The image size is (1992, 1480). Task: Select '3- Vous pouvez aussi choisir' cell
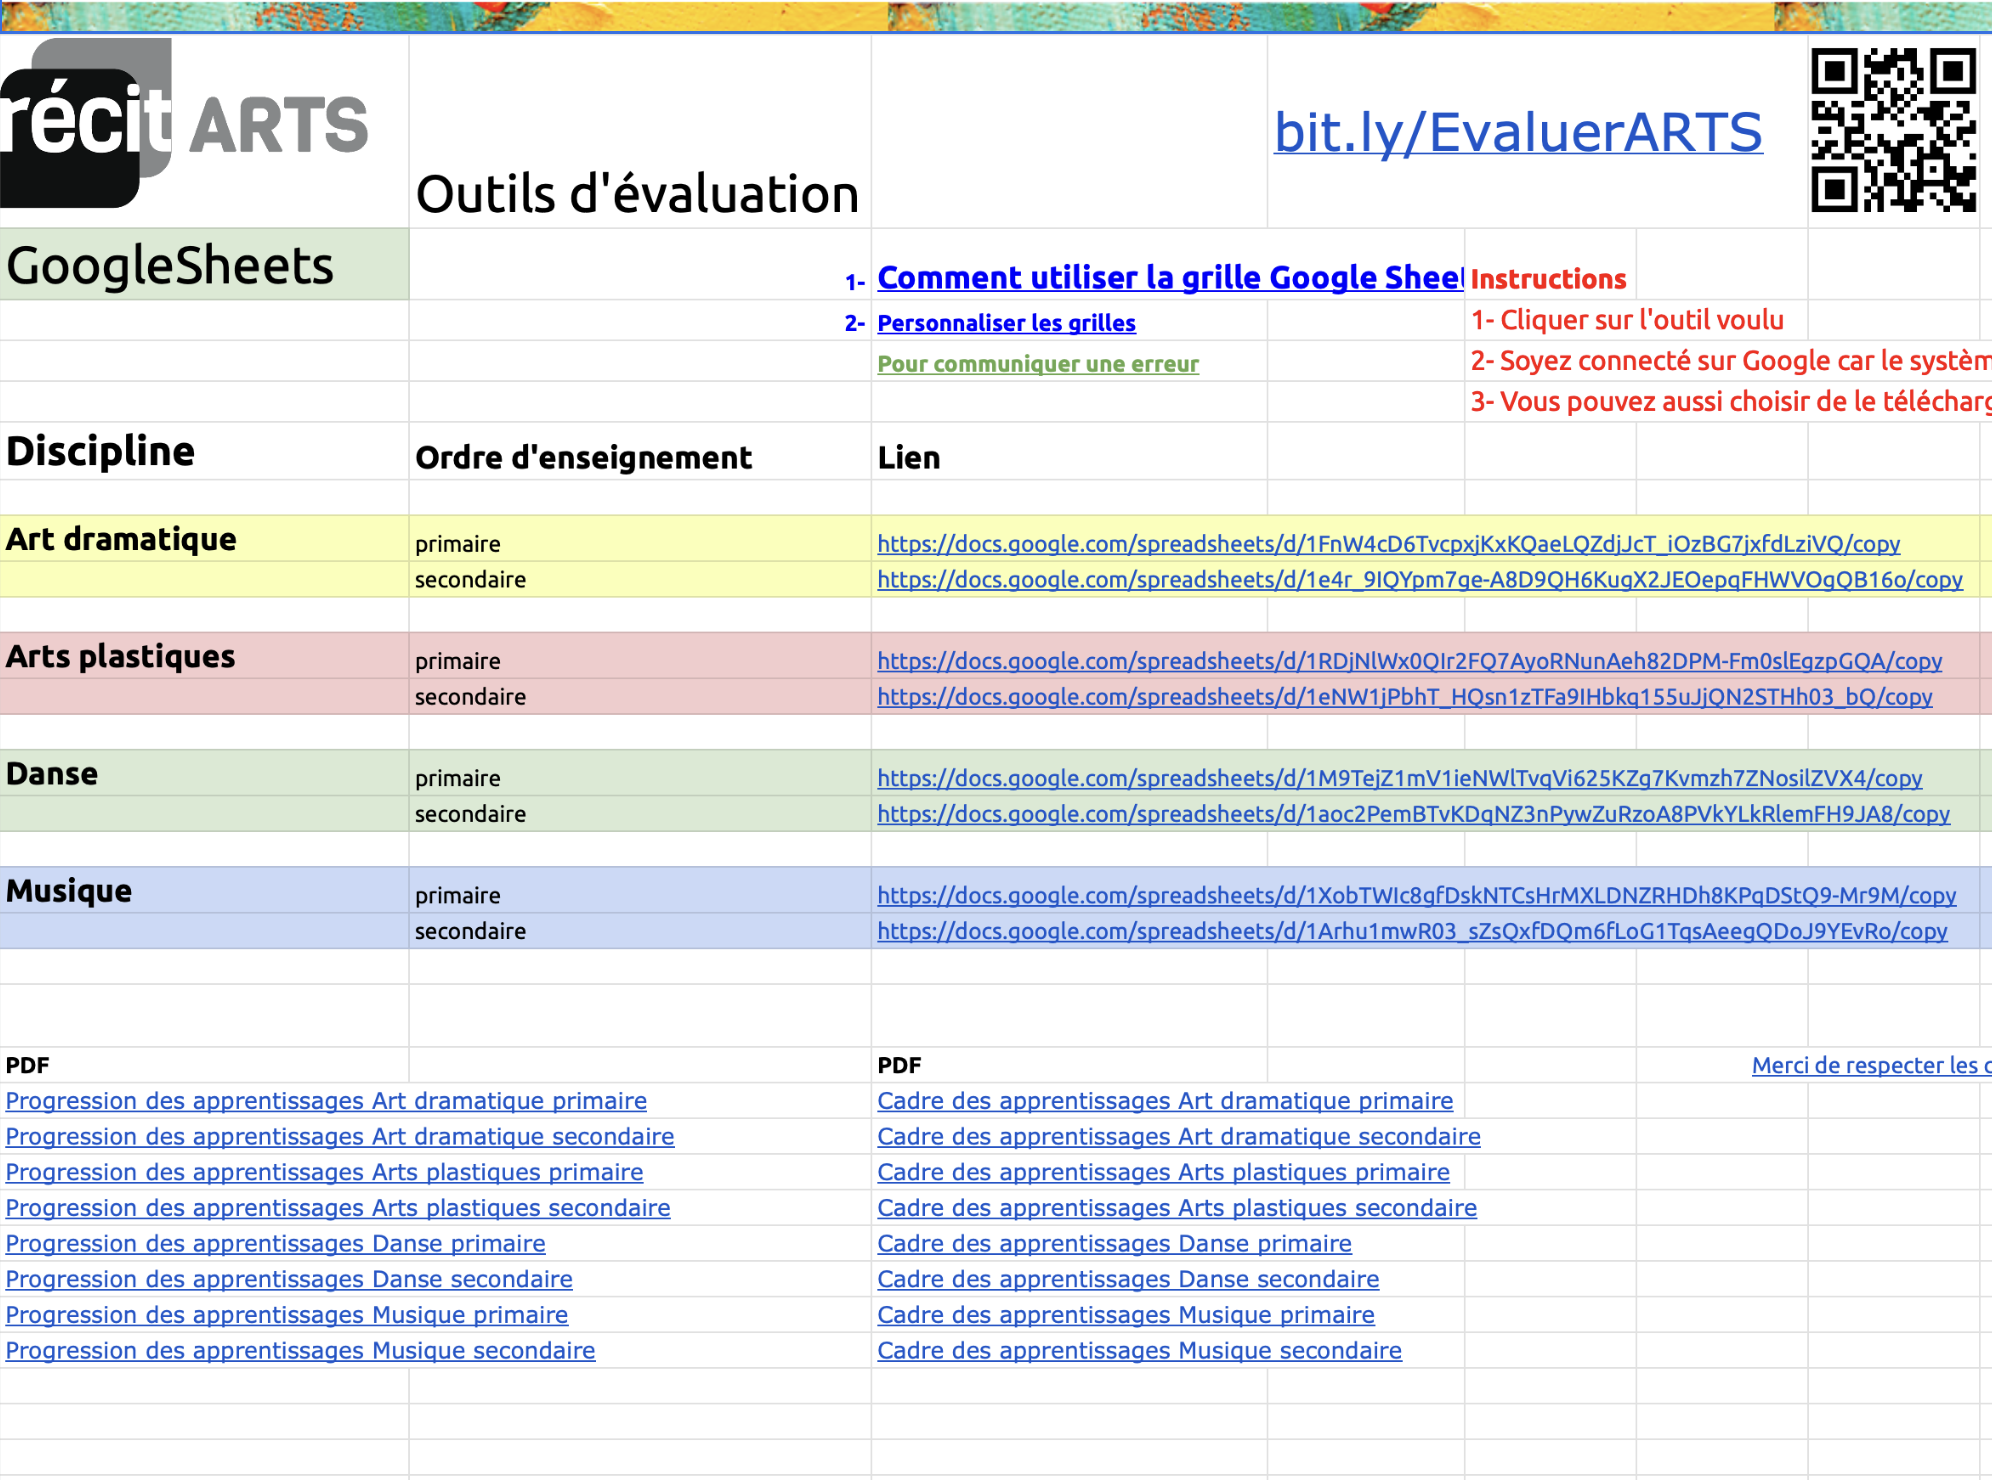(x=1730, y=402)
